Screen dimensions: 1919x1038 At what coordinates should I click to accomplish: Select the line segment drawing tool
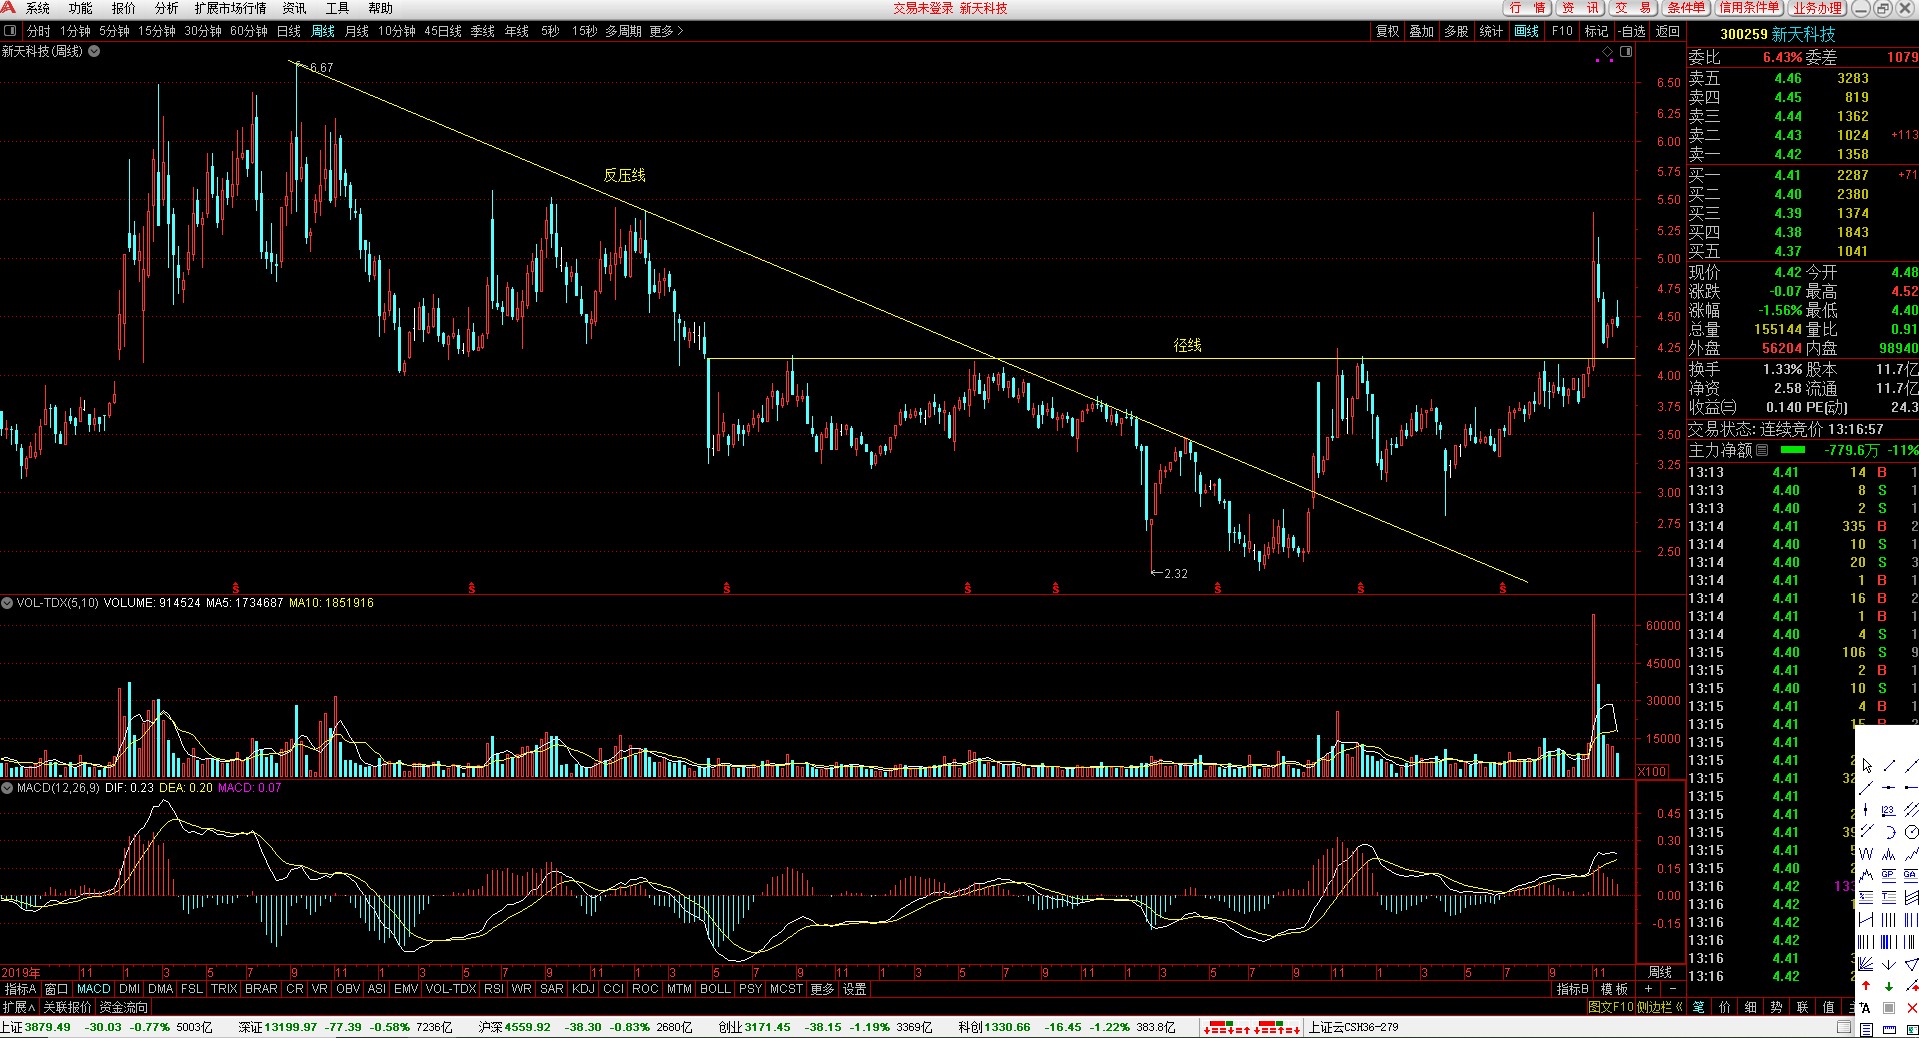click(x=1889, y=766)
